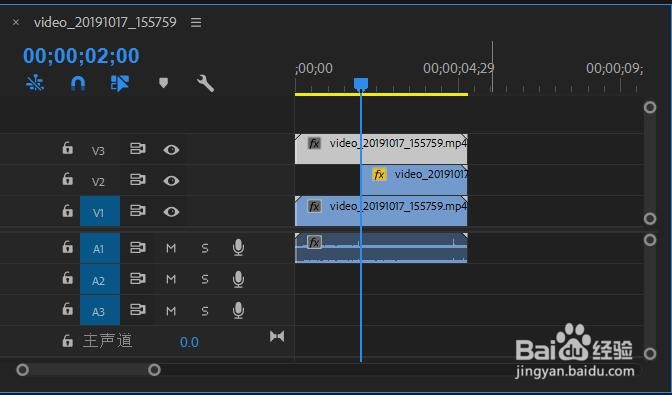The image size is (672, 395).
Task: Select the video_20191017 clip on track V2
Action: click(414, 180)
